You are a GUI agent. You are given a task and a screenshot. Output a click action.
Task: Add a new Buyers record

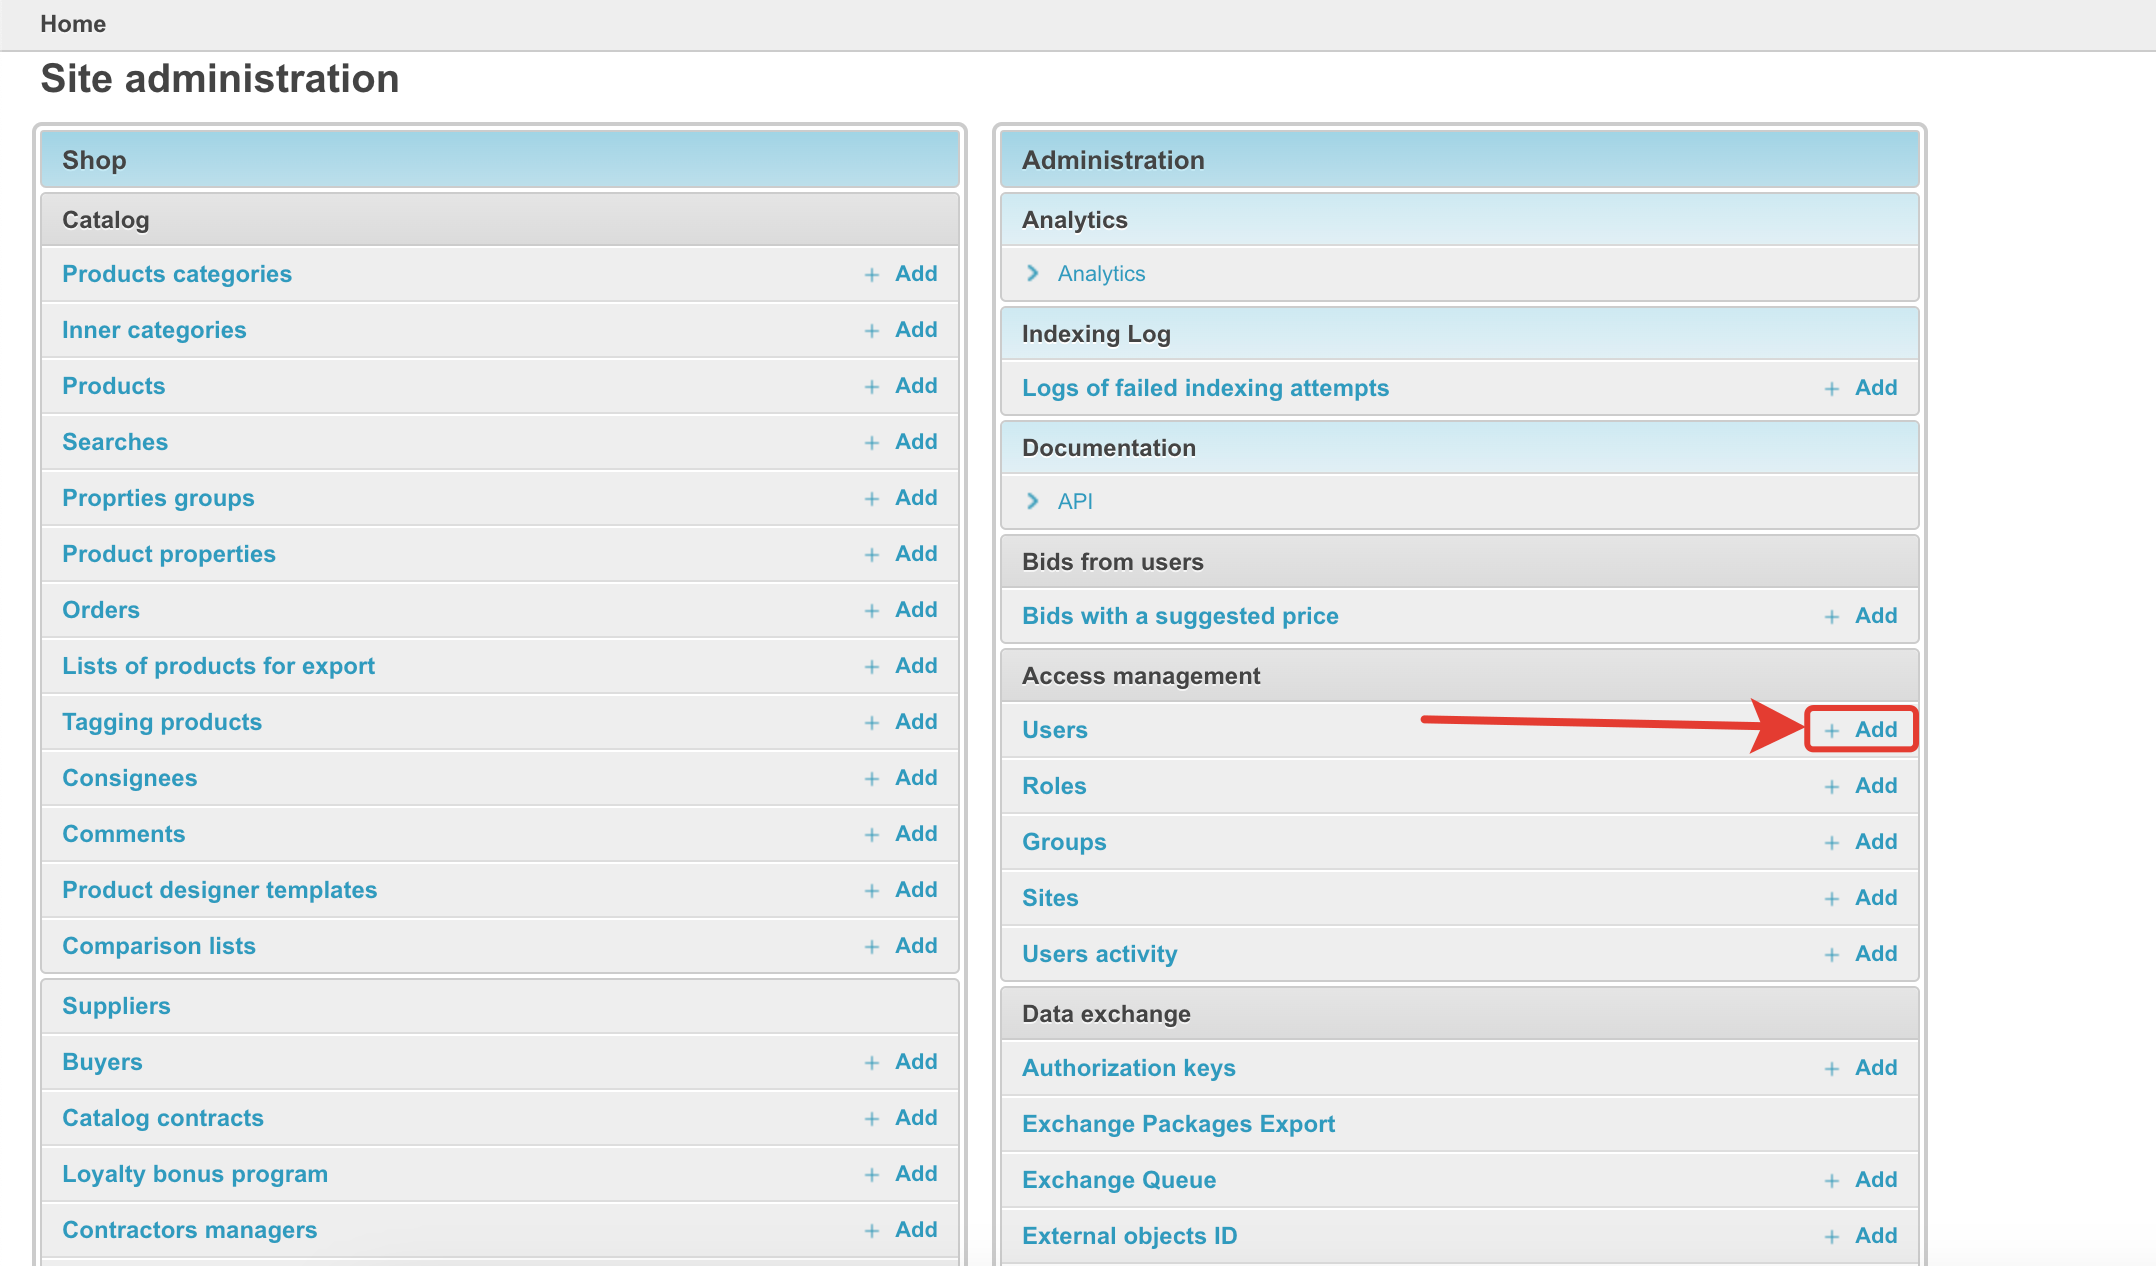[901, 1062]
